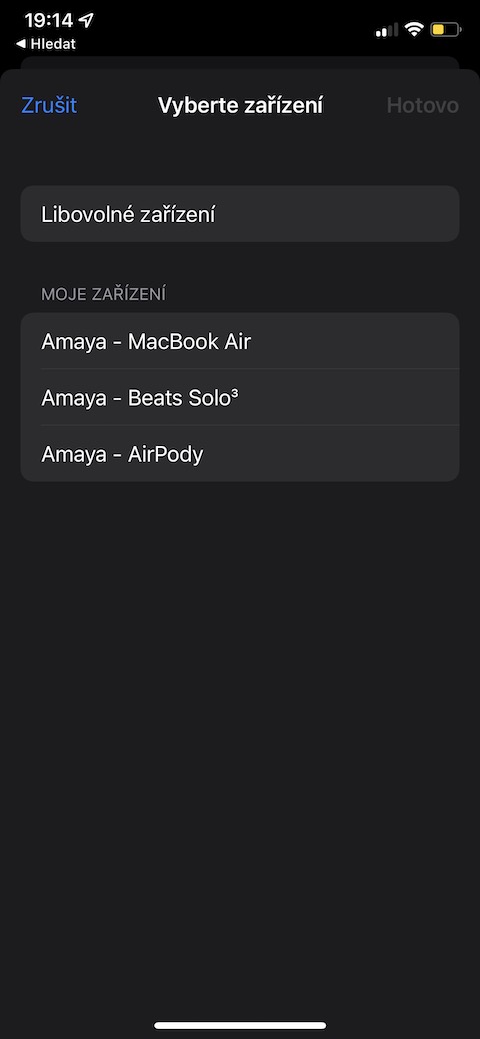Choose Amaya - MacBook Air device
480x1039 pixels.
240,341
